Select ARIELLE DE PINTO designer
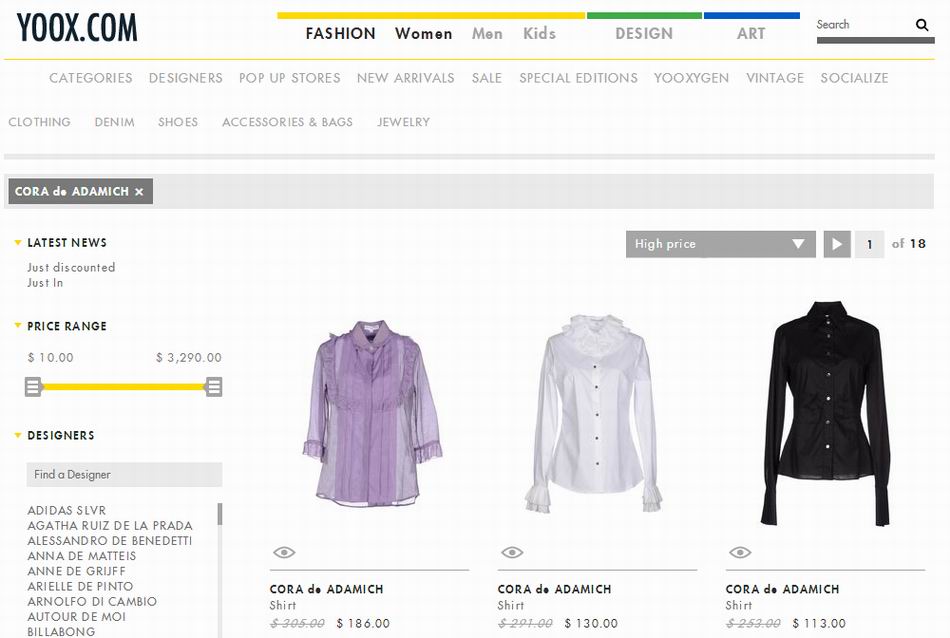 [x=80, y=586]
